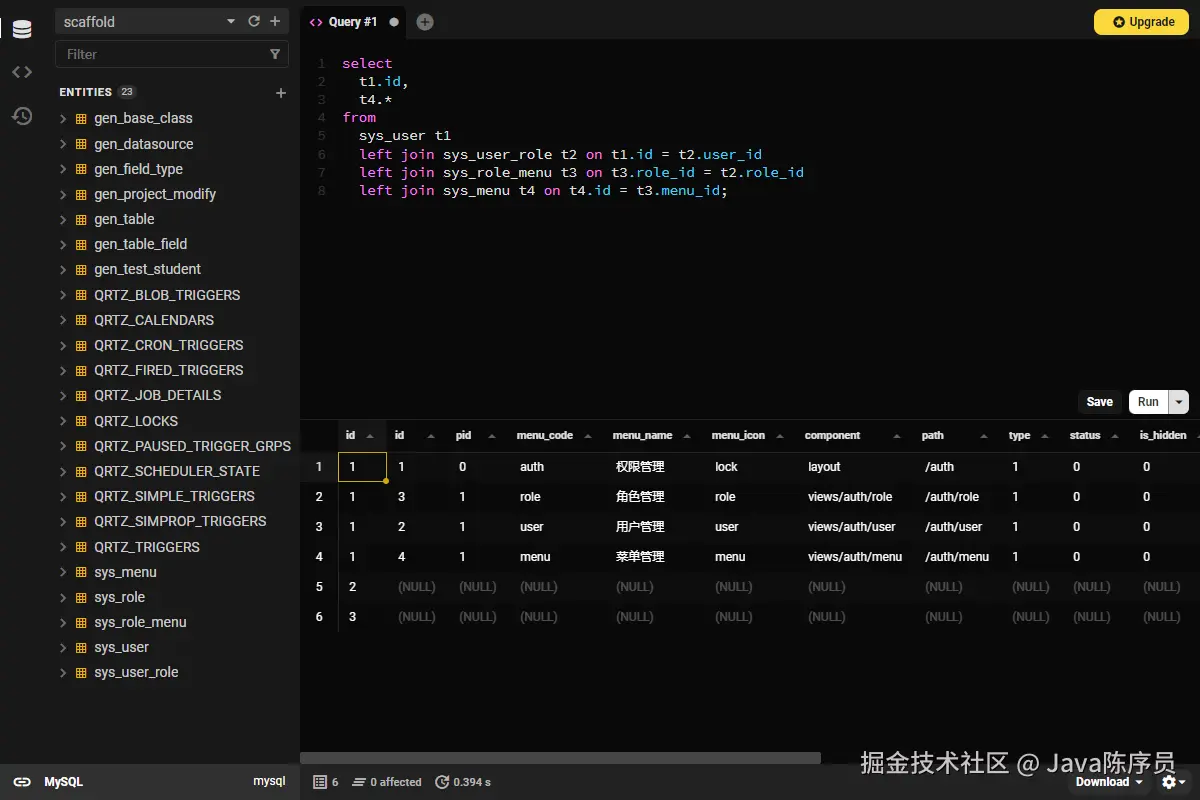Save the current query
This screenshot has width=1200, height=800.
(1100, 402)
